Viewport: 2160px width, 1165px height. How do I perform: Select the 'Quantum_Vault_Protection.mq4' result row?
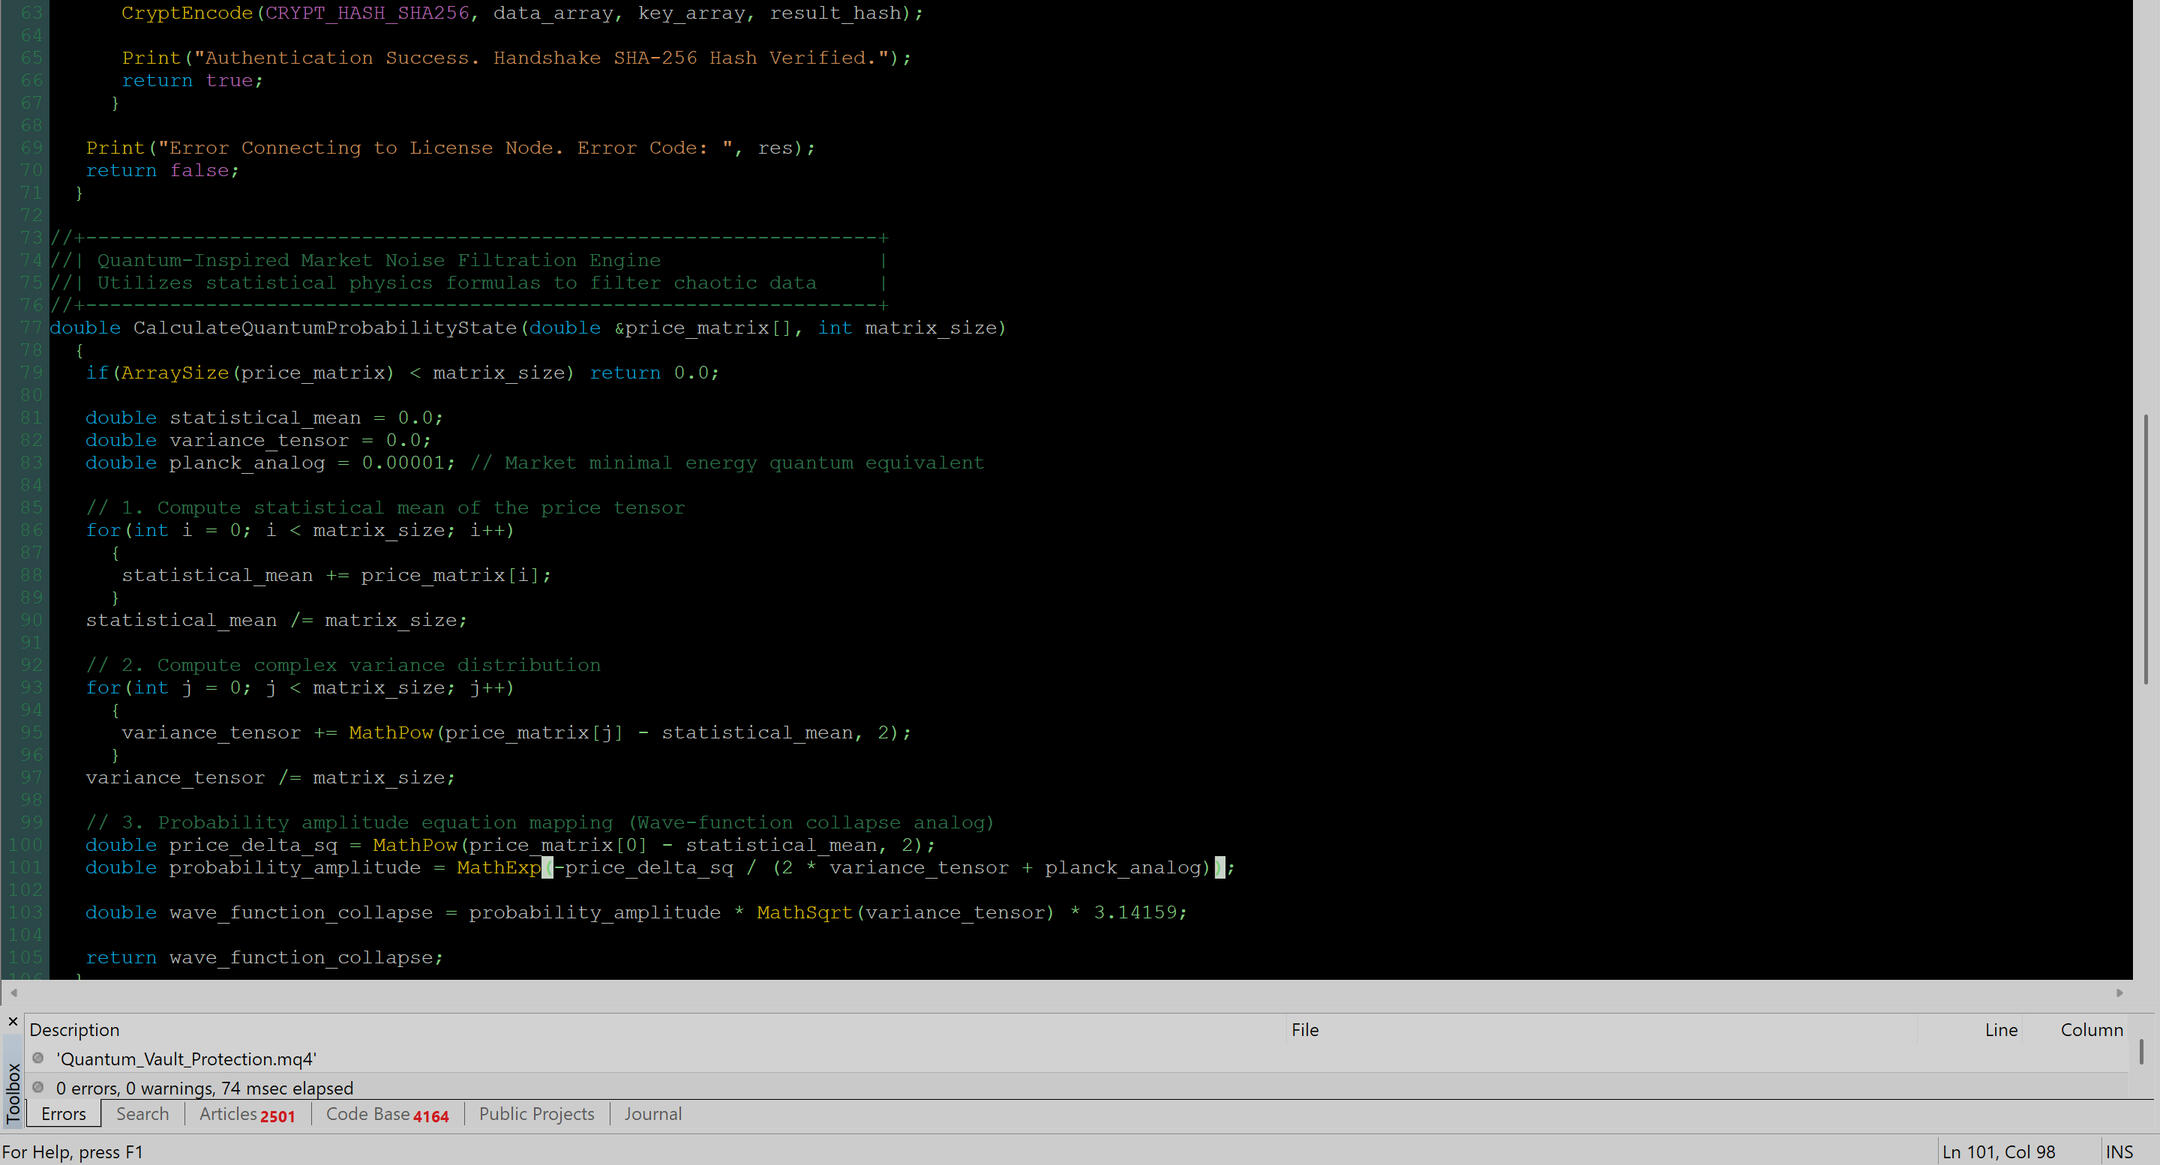pos(186,1059)
